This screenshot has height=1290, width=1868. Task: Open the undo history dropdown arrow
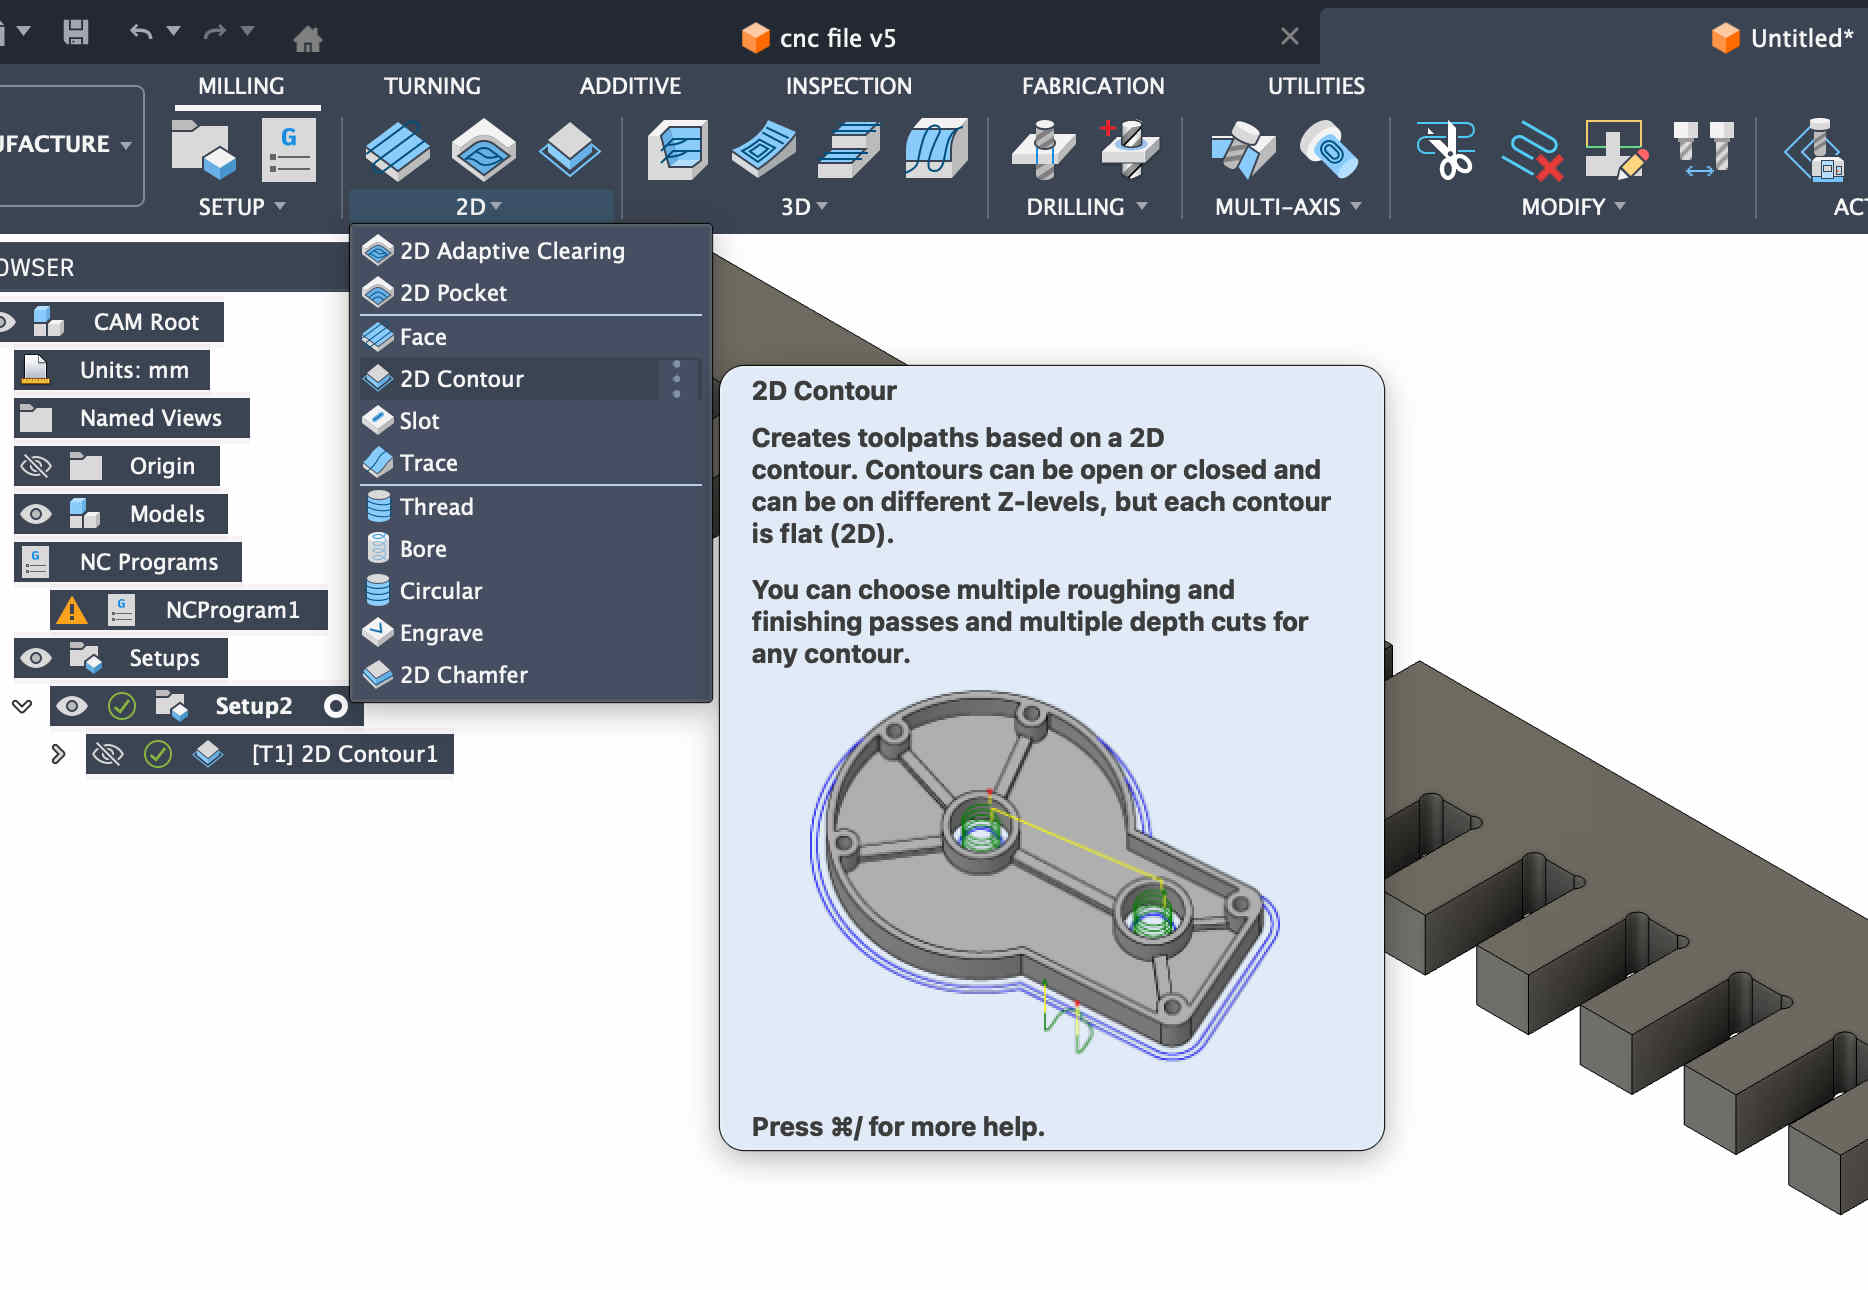(x=174, y=31)
